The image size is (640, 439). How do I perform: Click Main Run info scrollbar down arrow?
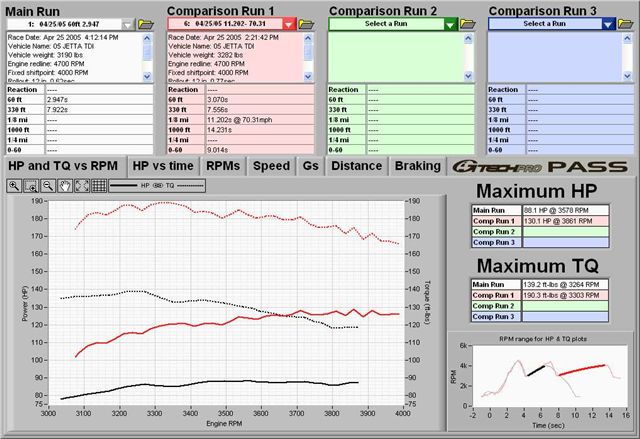point(147,76)
